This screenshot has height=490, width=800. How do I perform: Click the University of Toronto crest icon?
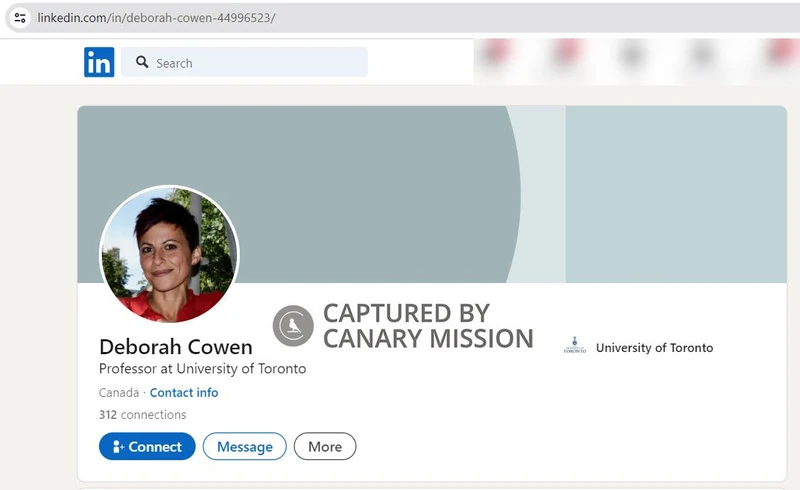pyautogui.click(x=574, y=346)
